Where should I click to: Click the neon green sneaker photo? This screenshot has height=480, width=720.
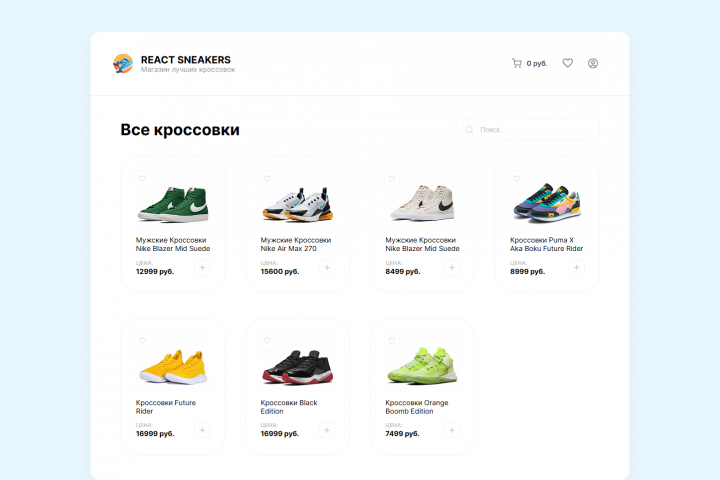pyautogui.click(x=422, y=366)
